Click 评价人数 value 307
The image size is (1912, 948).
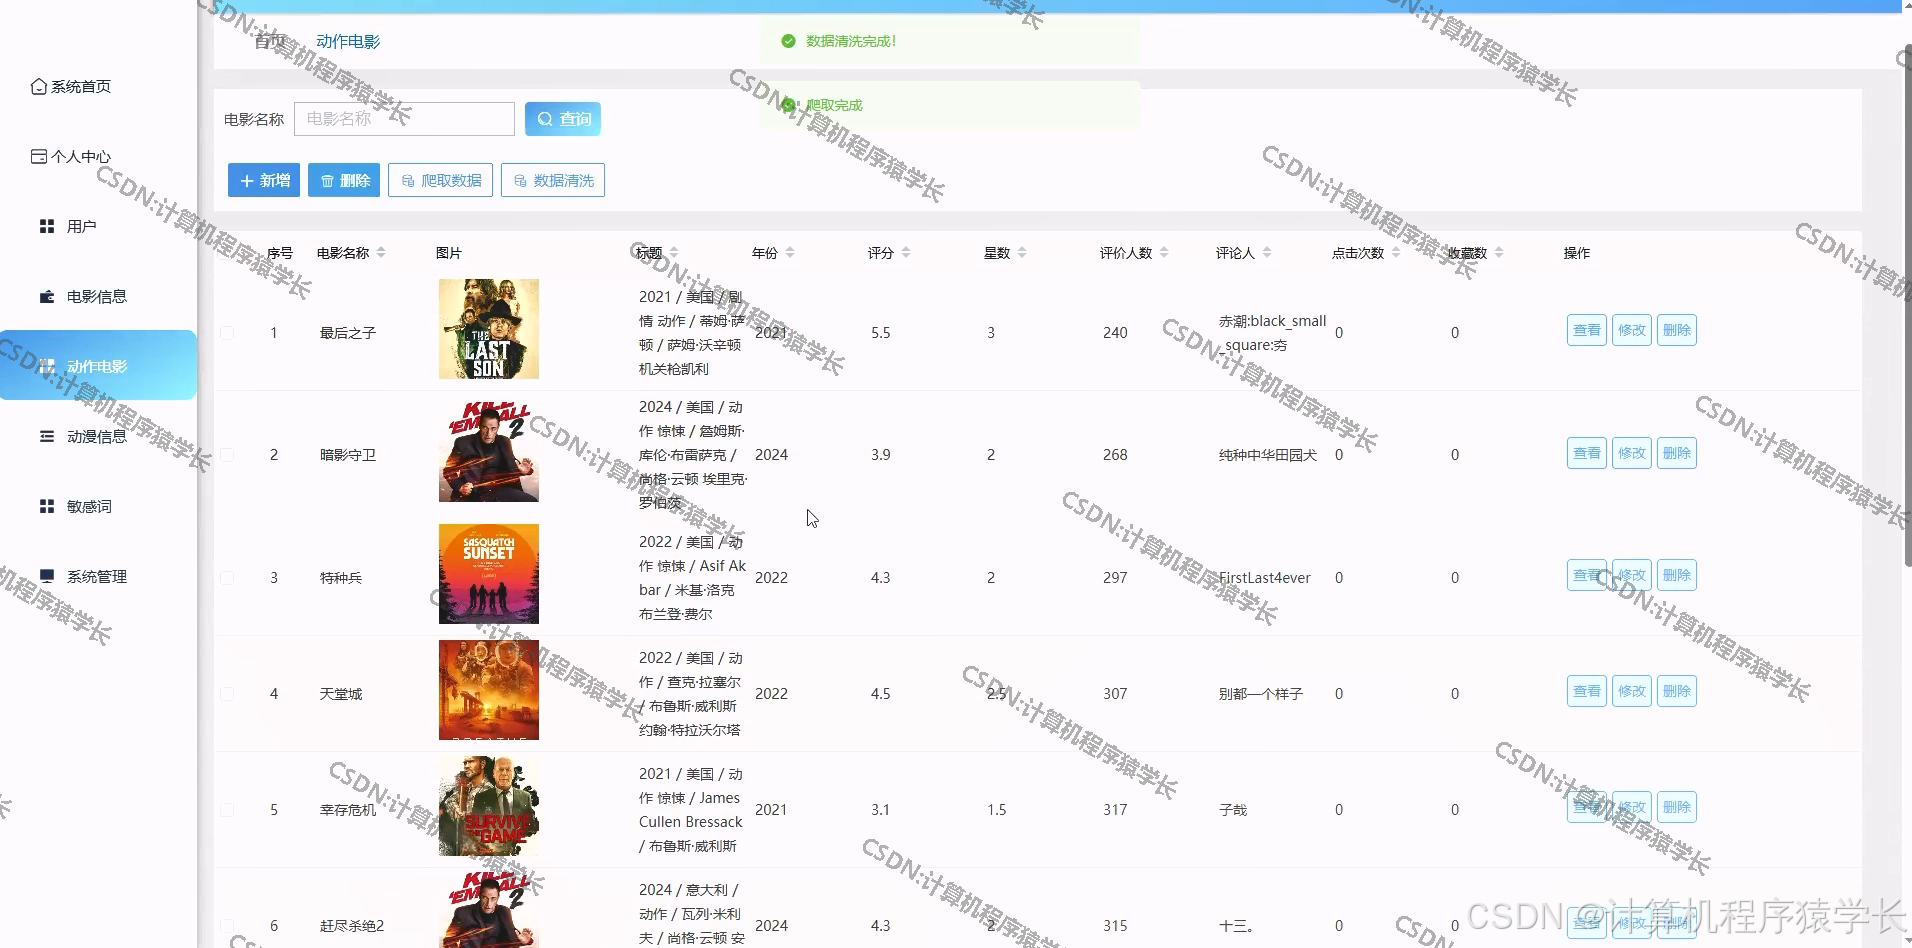[1115, 694]
